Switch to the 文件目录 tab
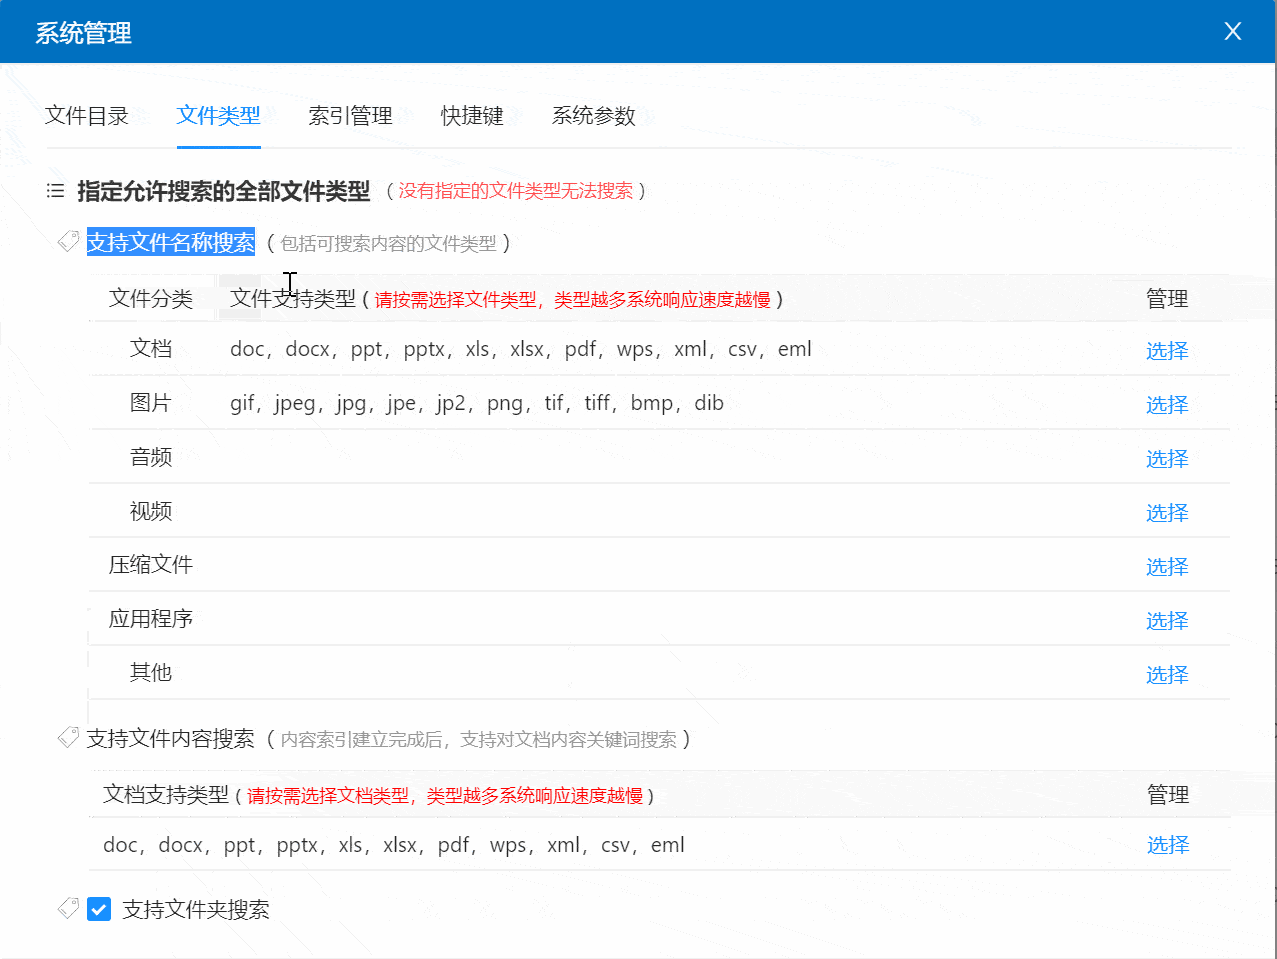This screenshot has height=959, width=1277. pos(87,116)
